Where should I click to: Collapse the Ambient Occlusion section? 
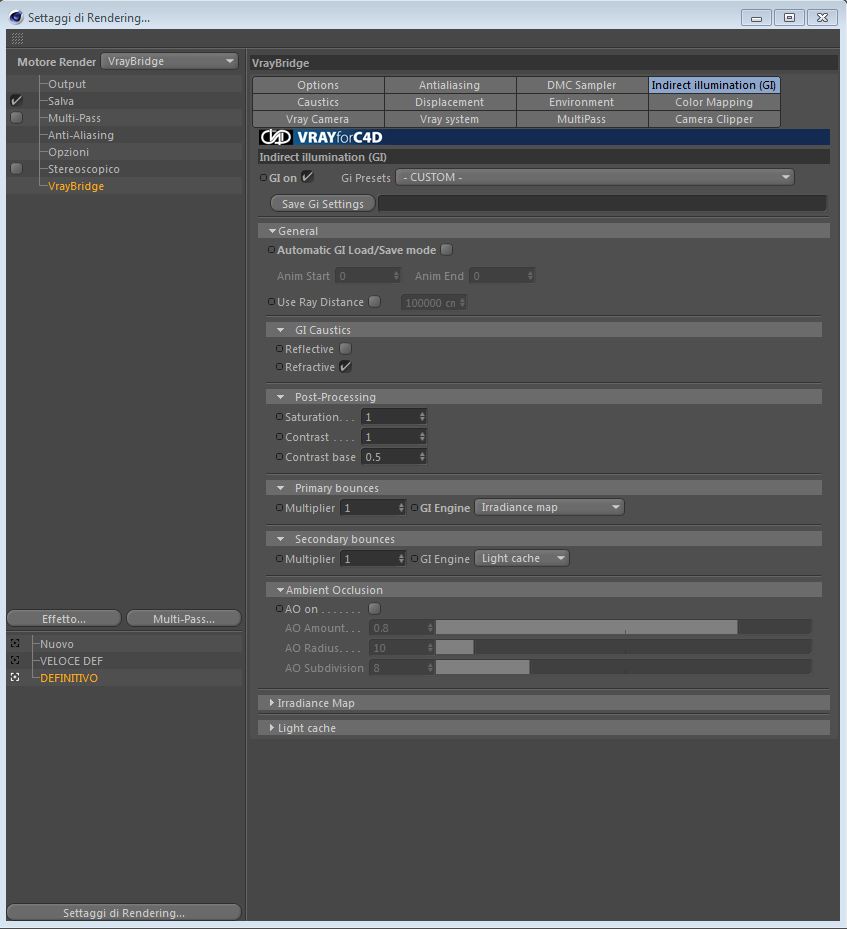281,590
